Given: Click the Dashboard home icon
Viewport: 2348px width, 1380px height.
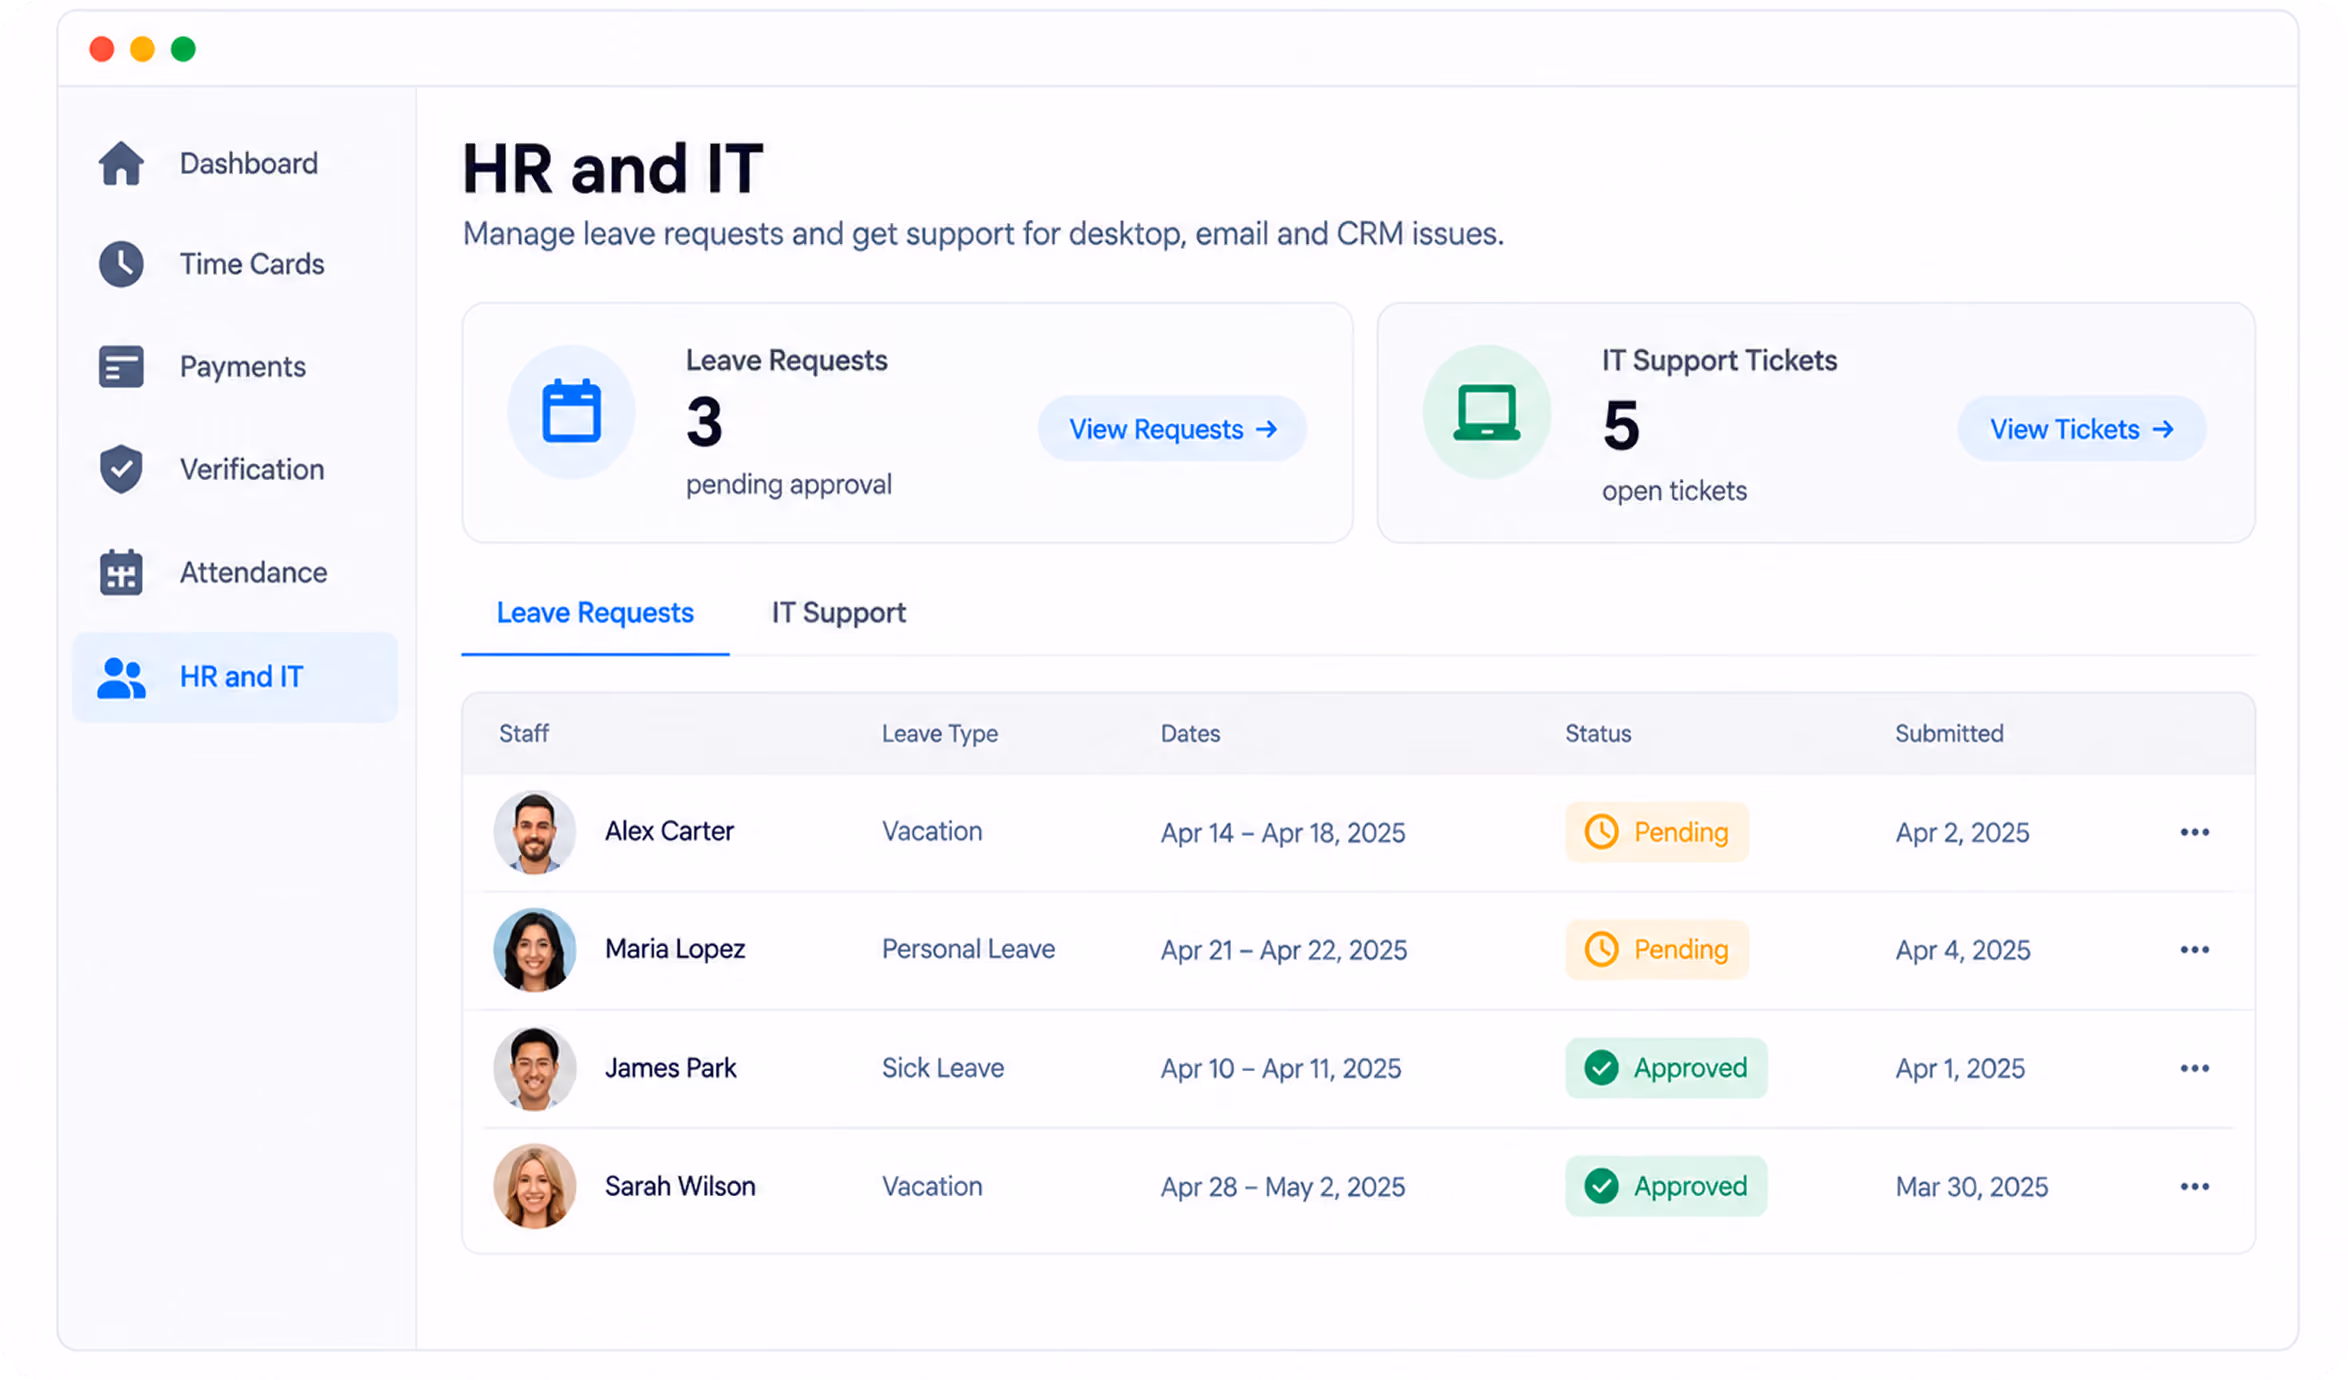Looking at the screenshot, I should [121, 163].
